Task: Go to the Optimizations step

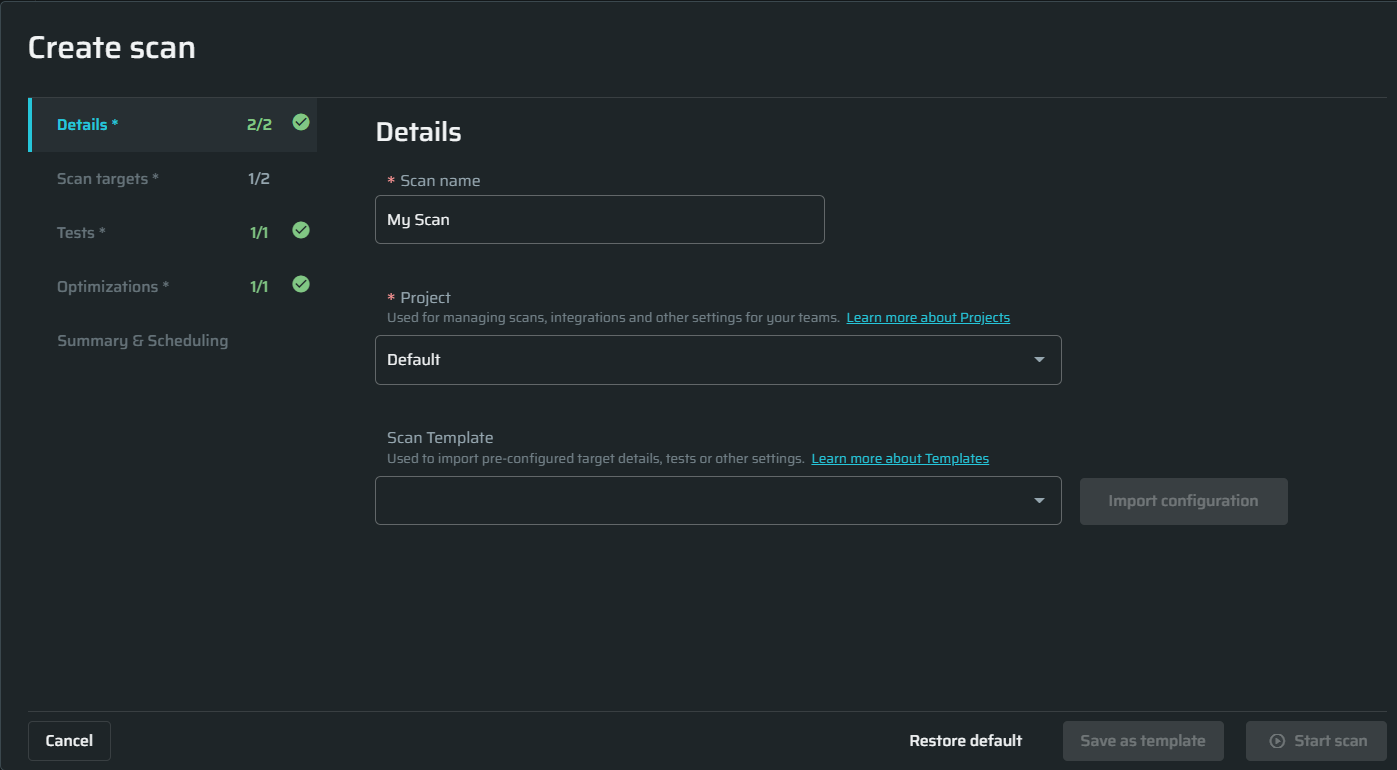Action: [113, 285]
